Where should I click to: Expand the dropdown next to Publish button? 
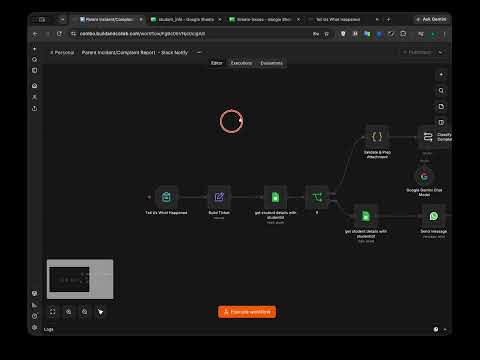pos(440,52)
